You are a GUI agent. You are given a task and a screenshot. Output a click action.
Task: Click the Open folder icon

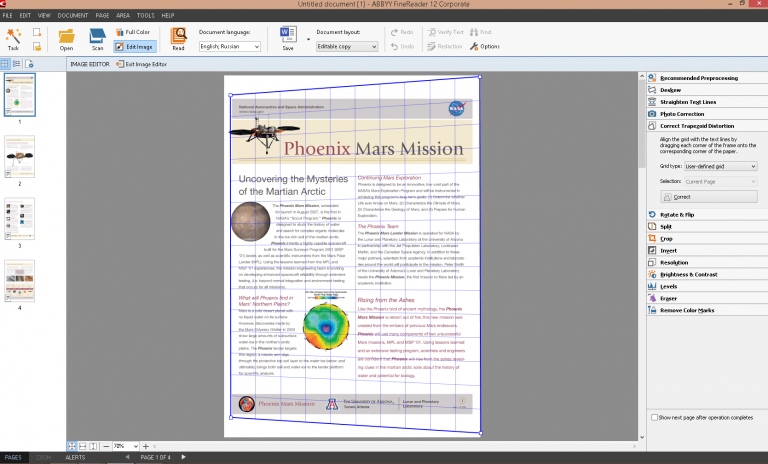tap(66, 39)
